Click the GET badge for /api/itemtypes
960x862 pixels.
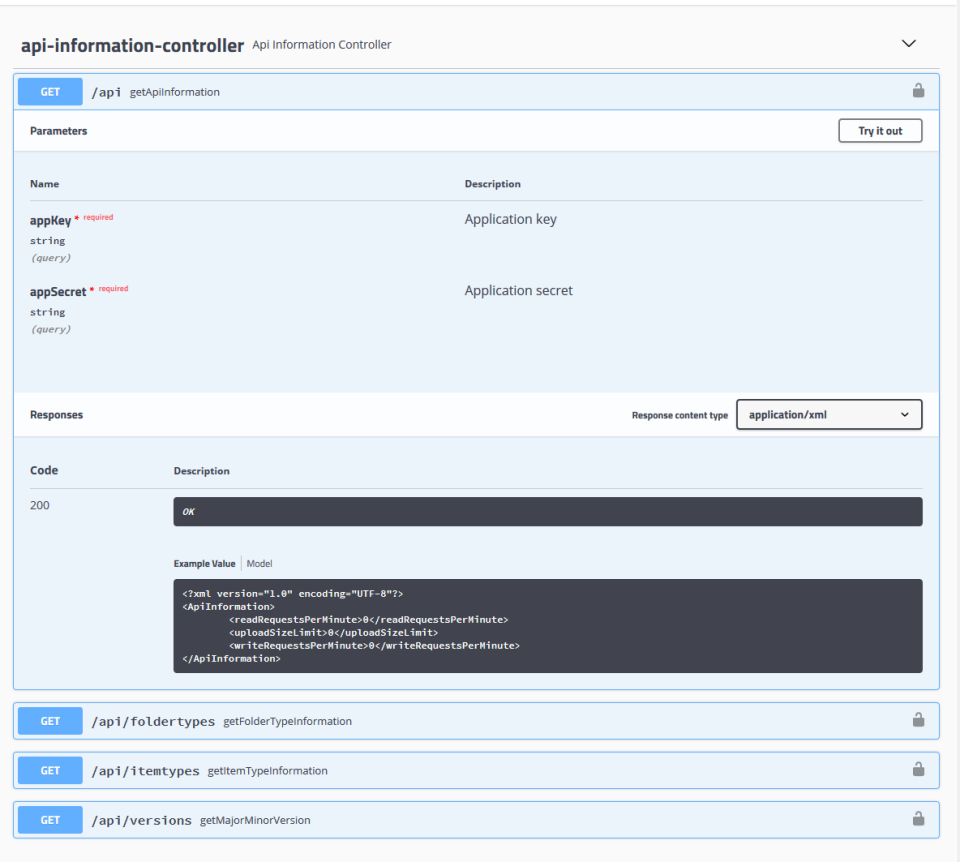pyautogui.click(x=49, y=769)
